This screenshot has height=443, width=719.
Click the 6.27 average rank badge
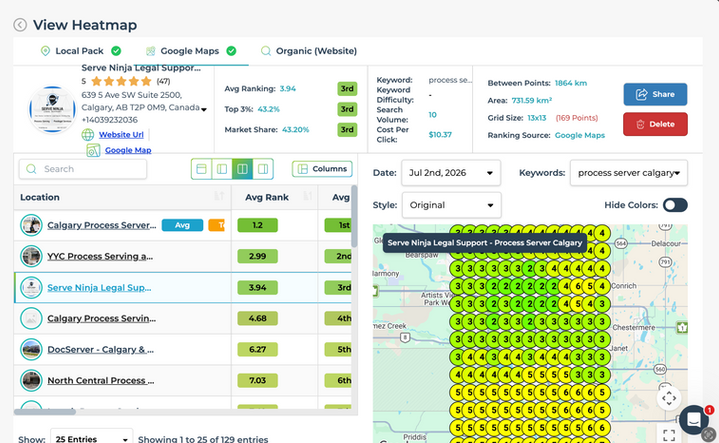coord(257,349)
